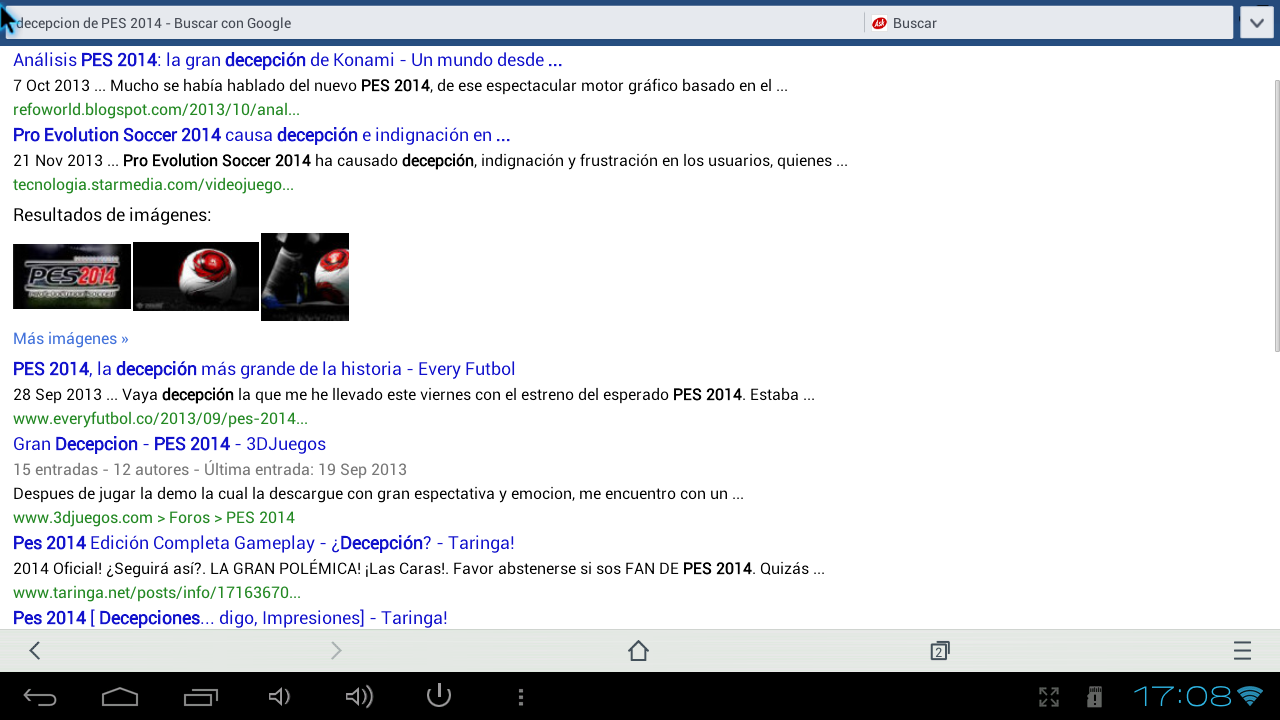
Task: Open 'PES 2014, la decepción más grande' result
Action: [264, 369]
